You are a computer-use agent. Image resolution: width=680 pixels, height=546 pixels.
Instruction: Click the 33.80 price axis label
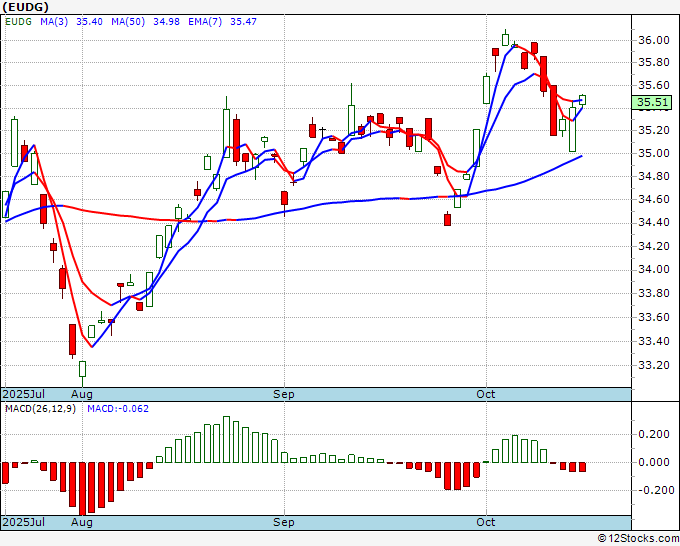point(654,294)
